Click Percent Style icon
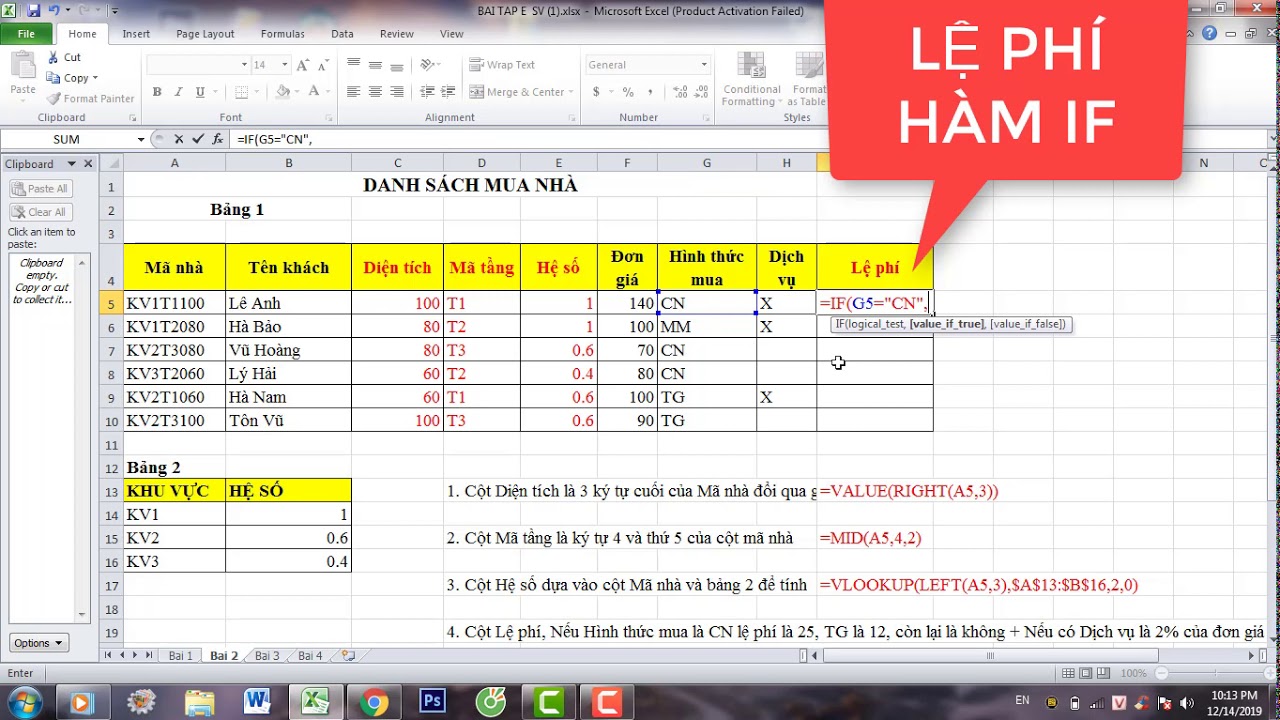This screenshot has width=1280, height=720. [628, 92]
